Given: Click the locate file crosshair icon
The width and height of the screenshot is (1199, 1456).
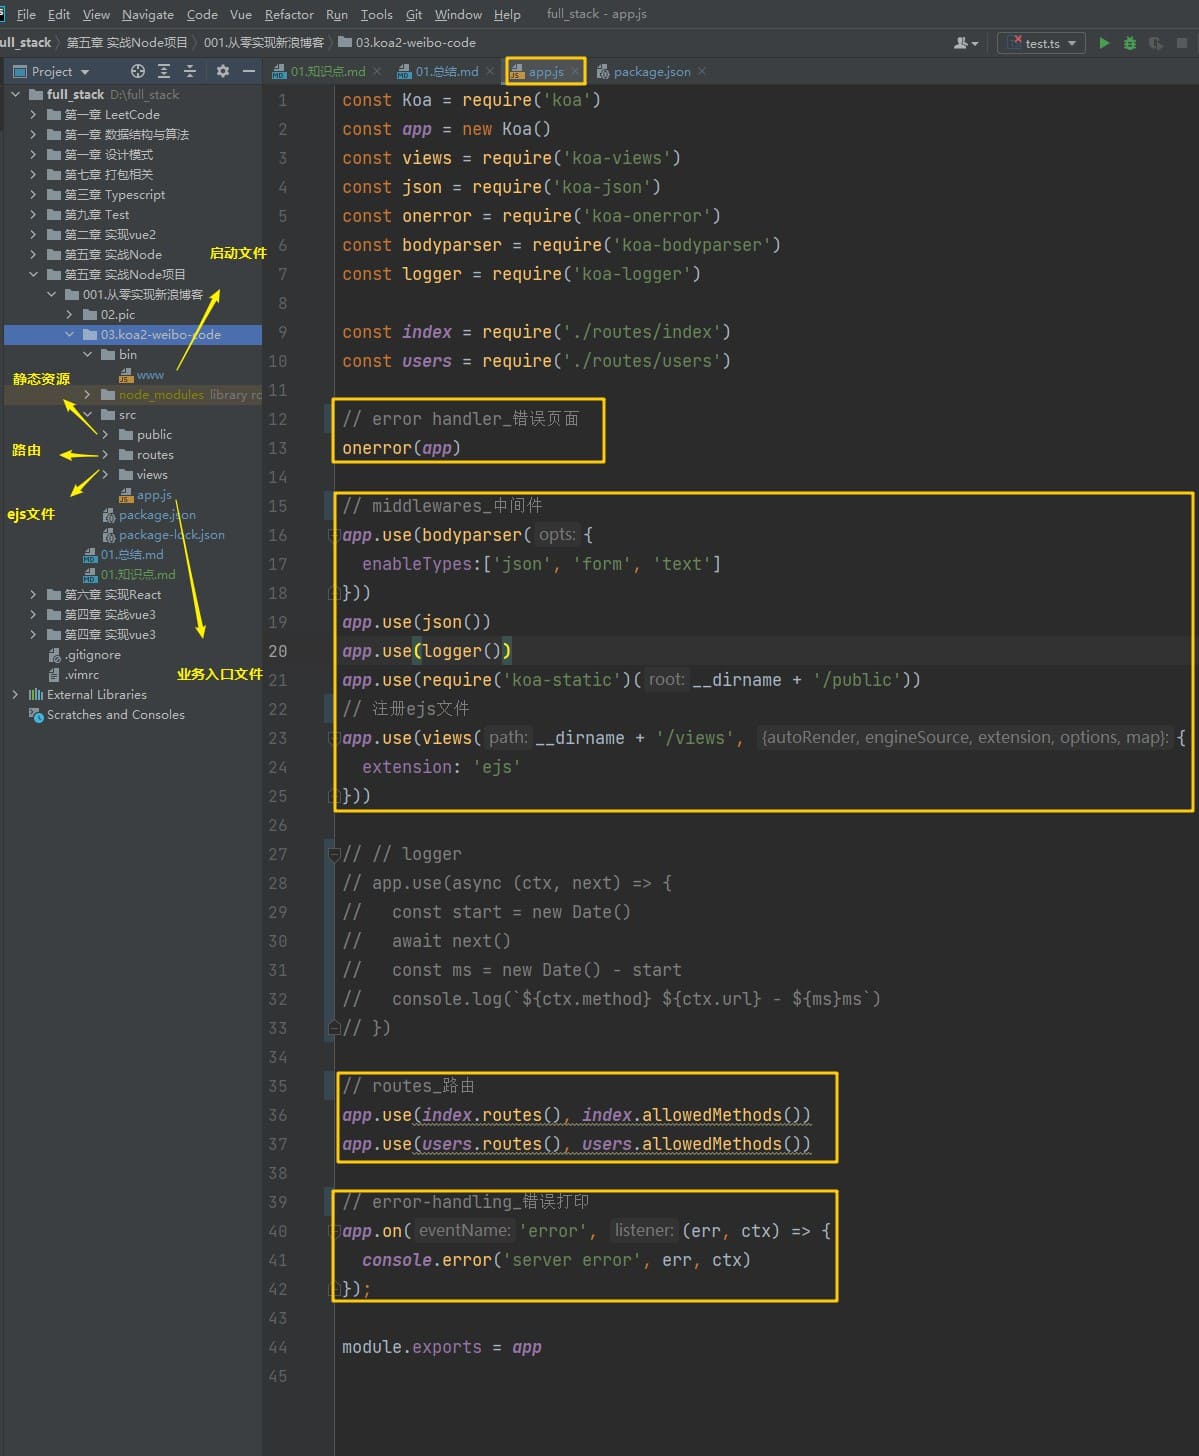Looking at the screenshot, I should pyautogui.click(x=138, y=71).
